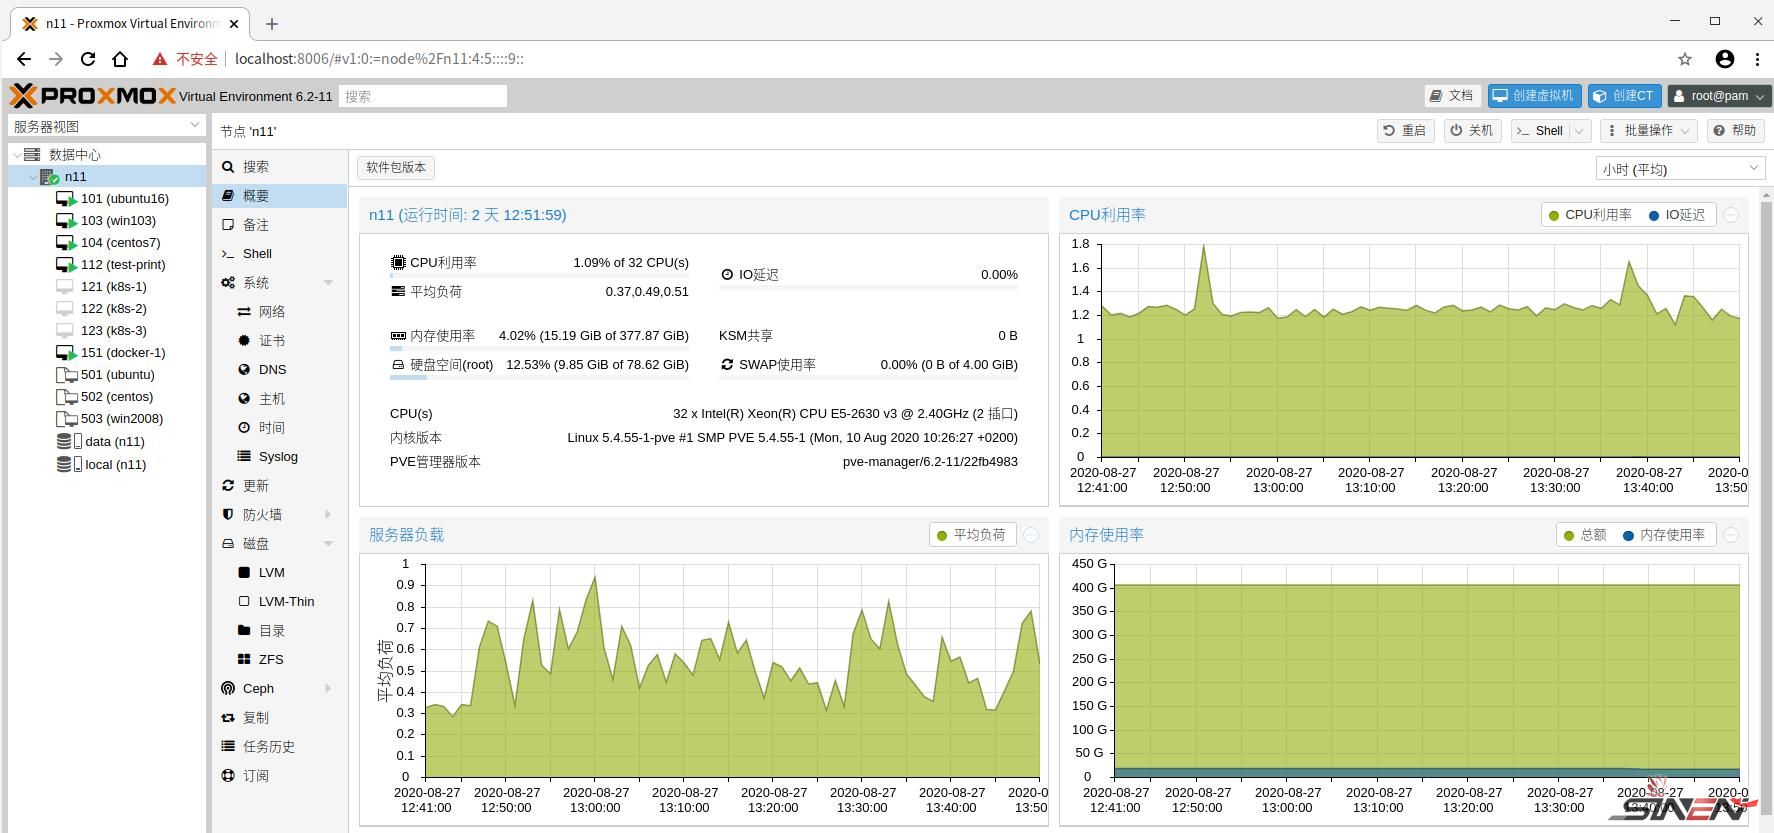Open LVM-Thin icon
The height and width of the screenshot is (833, 1774).
click(244, 602)
